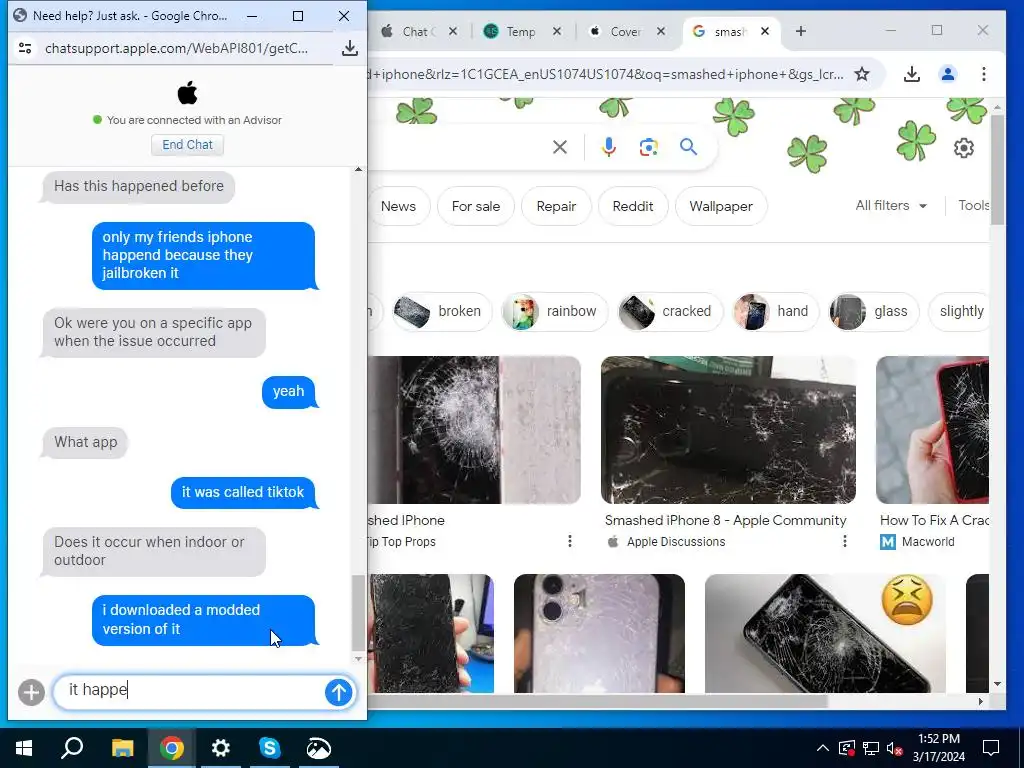Screen dimensions: 1024x768
Task: Select the Repair filter chip
Action: (556, 206)
